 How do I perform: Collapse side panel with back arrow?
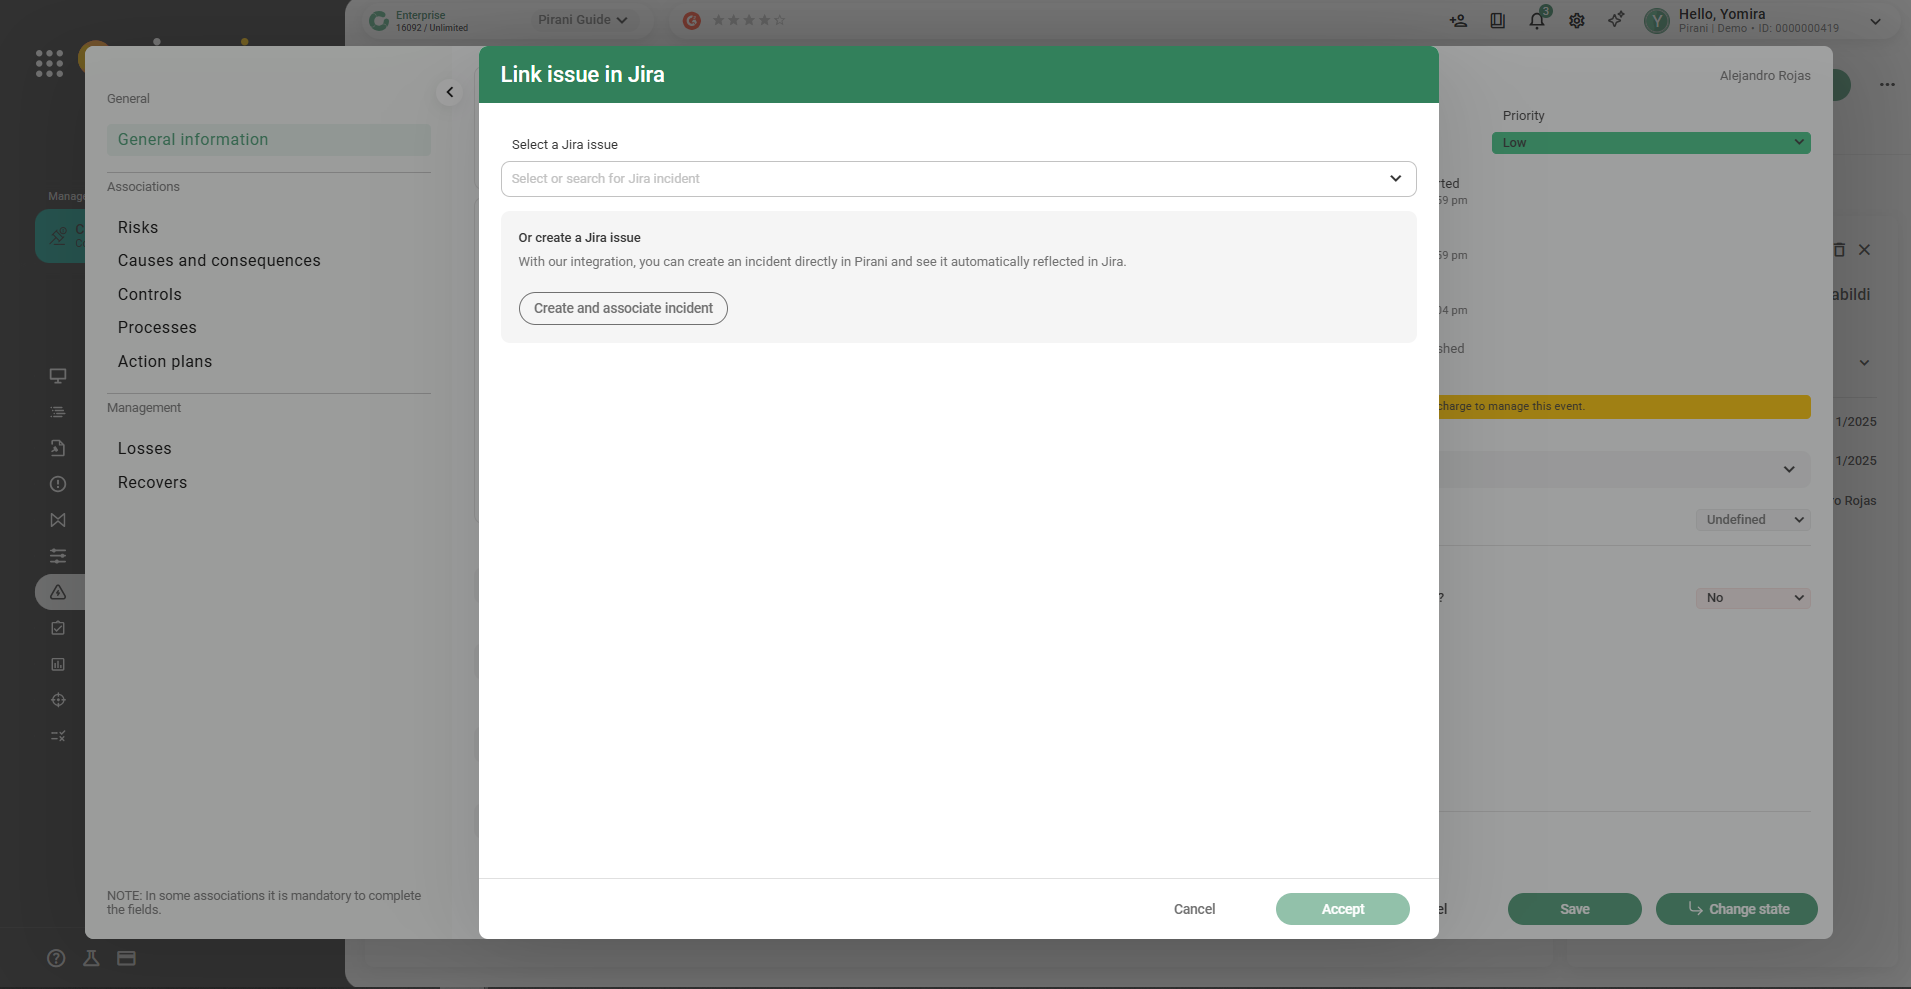click(450, 92)
